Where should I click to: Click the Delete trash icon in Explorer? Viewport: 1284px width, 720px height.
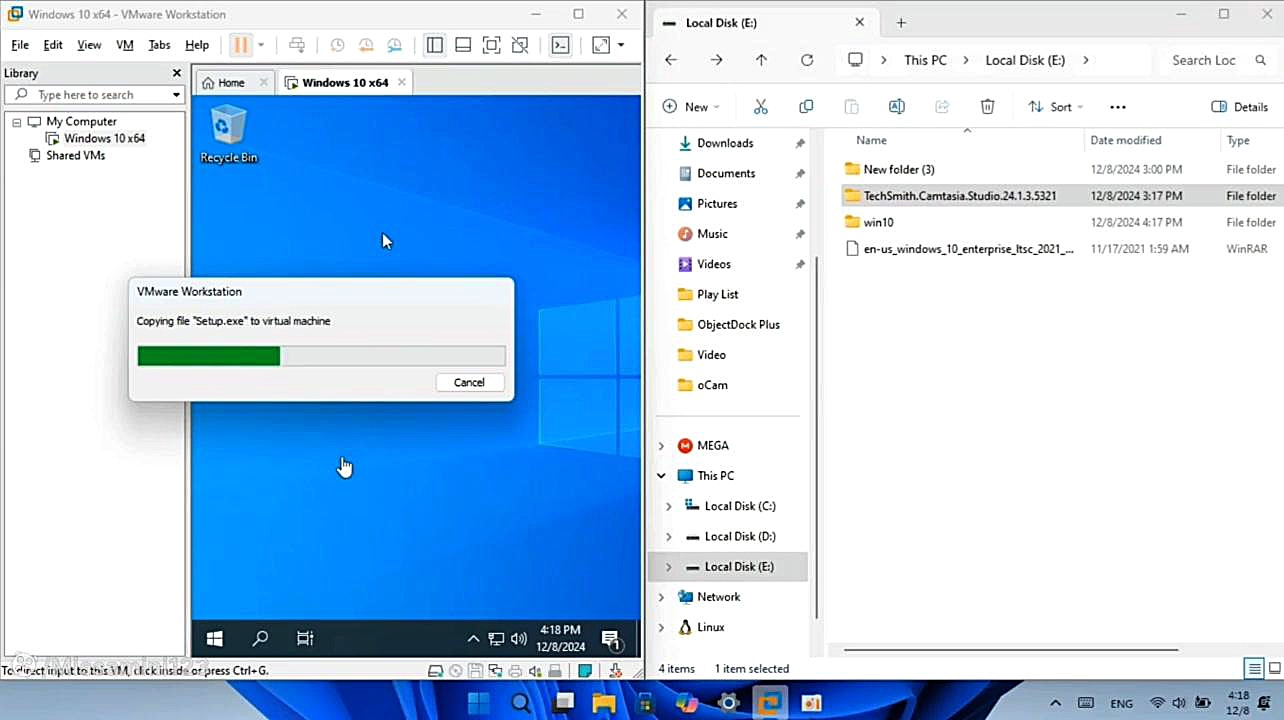point(987,107)
